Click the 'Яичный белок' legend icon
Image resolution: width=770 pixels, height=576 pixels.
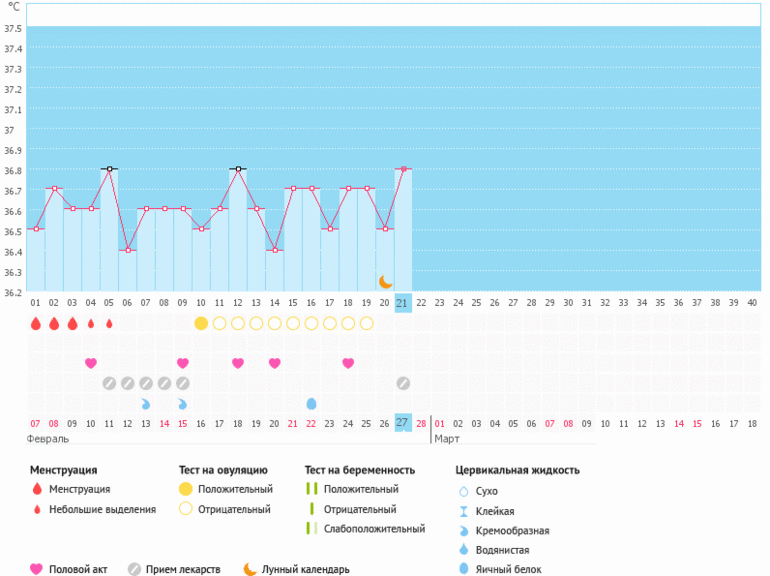[463, 569]
